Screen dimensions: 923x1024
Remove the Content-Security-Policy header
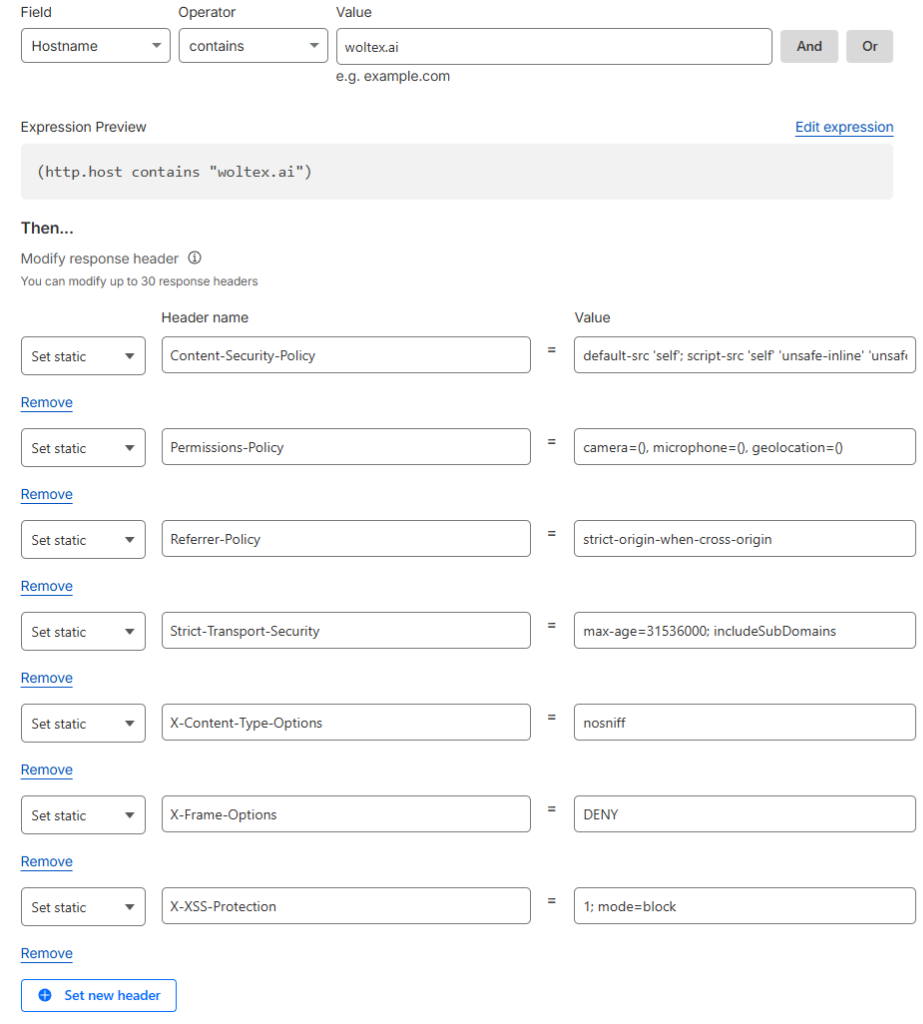point(46,402)
